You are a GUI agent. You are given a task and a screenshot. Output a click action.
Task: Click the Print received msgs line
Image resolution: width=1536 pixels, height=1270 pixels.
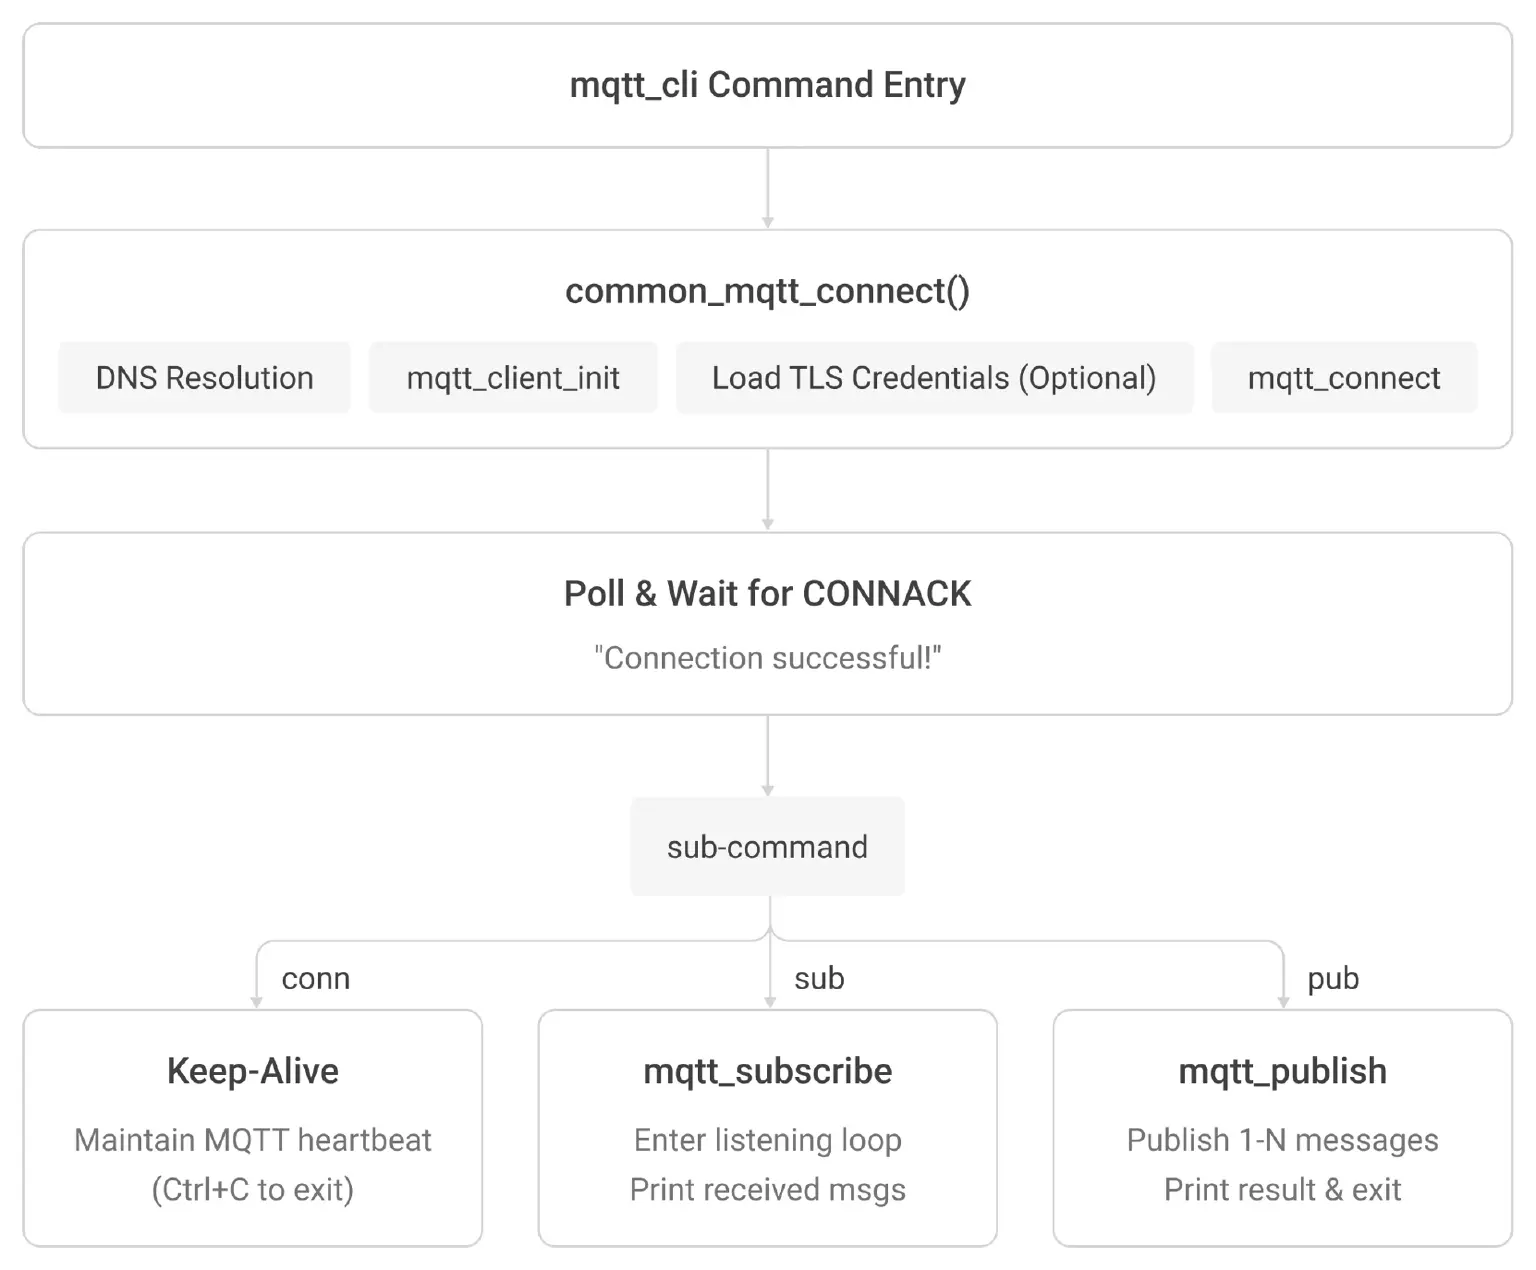tap(767, 1190)
